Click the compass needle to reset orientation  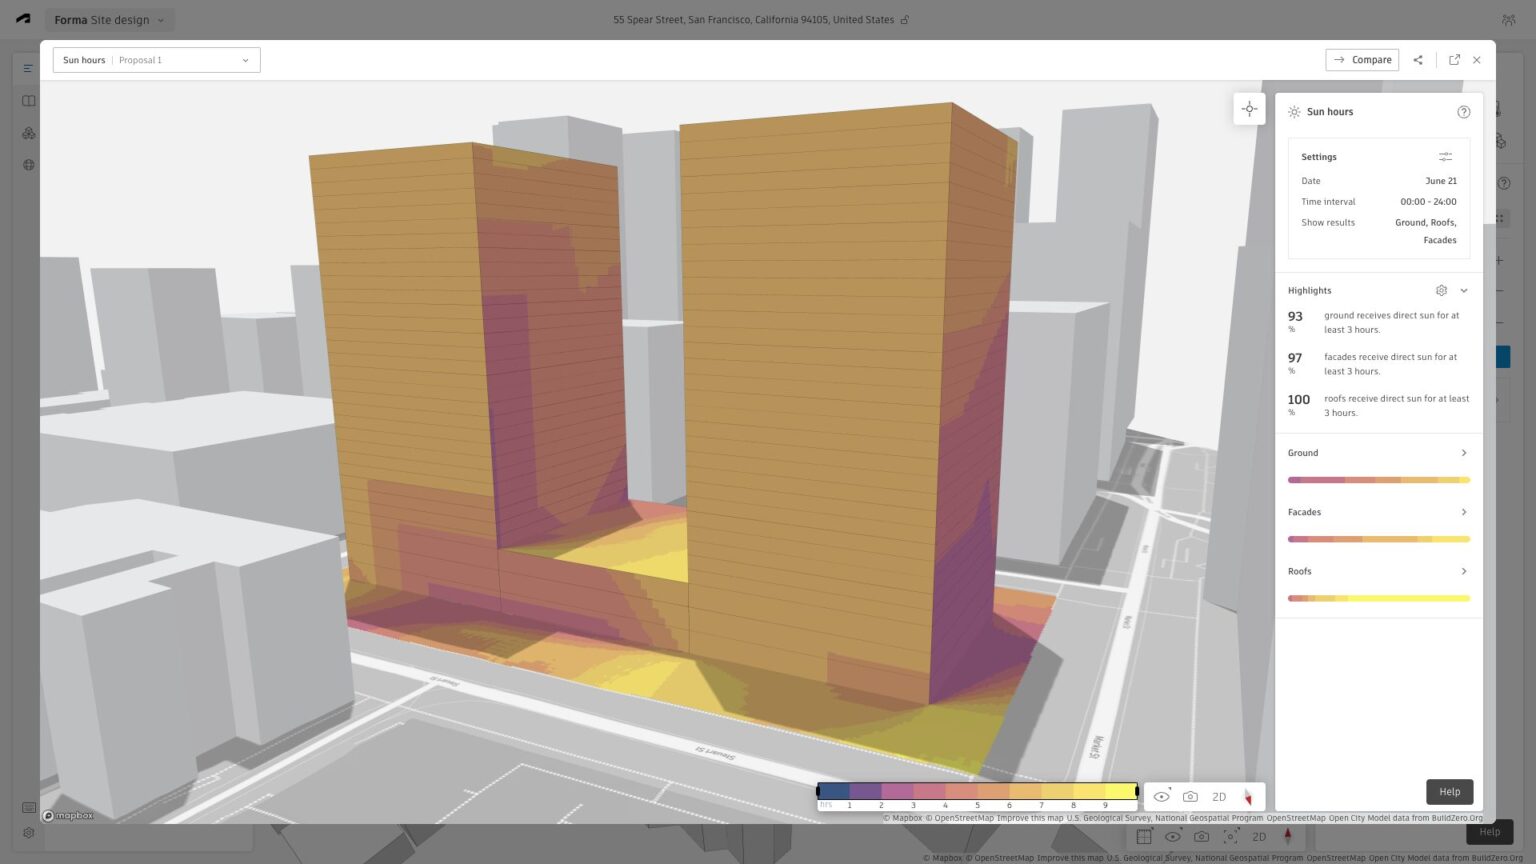coord(1248,796)
